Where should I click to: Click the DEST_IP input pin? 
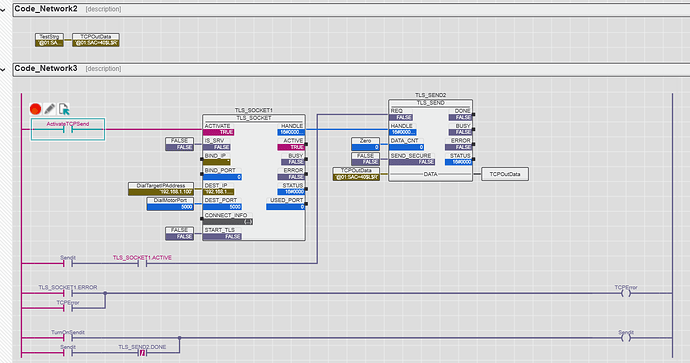218,189
